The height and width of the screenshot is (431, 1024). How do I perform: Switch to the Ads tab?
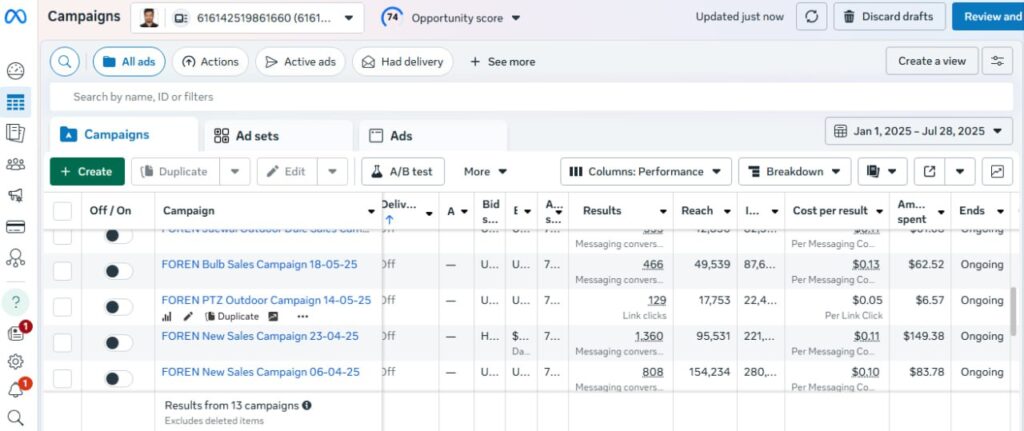click(401, 136)
